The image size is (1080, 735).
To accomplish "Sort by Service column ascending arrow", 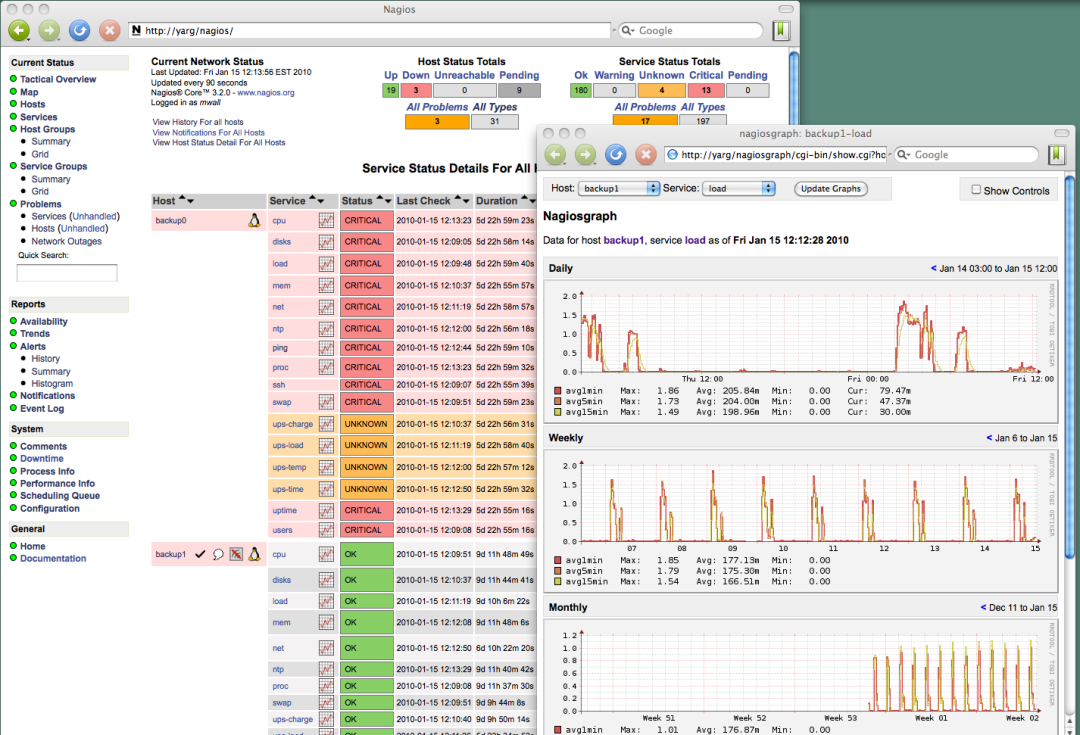I will tap(312, 198).
